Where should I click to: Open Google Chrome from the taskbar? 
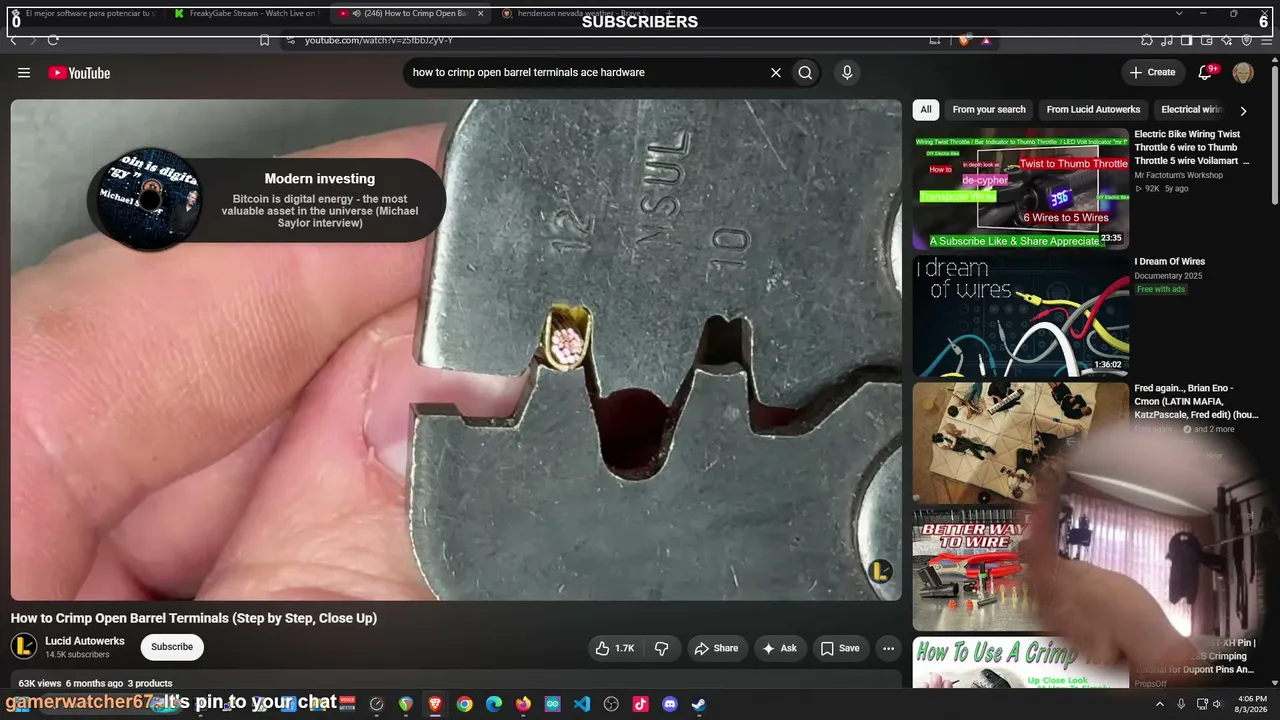pyautogui.click(x=464, y=704)
